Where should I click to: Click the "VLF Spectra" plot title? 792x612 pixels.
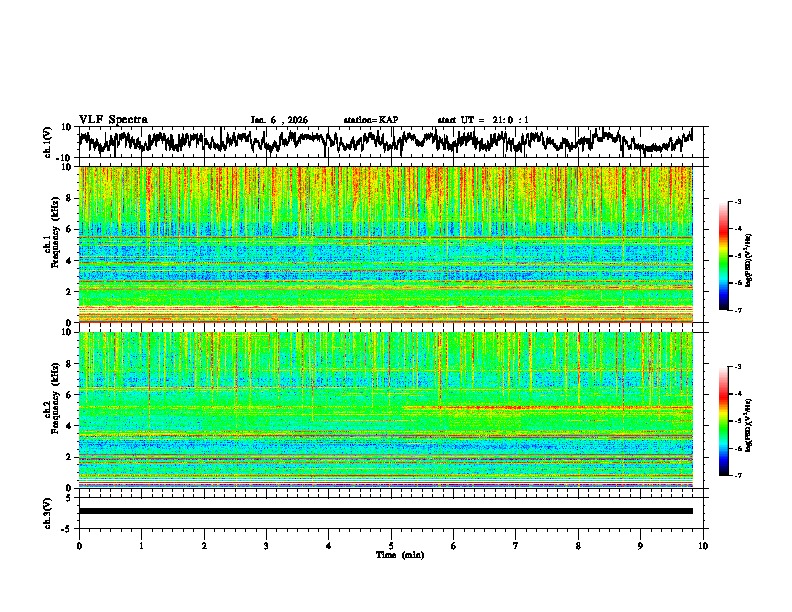113,120
